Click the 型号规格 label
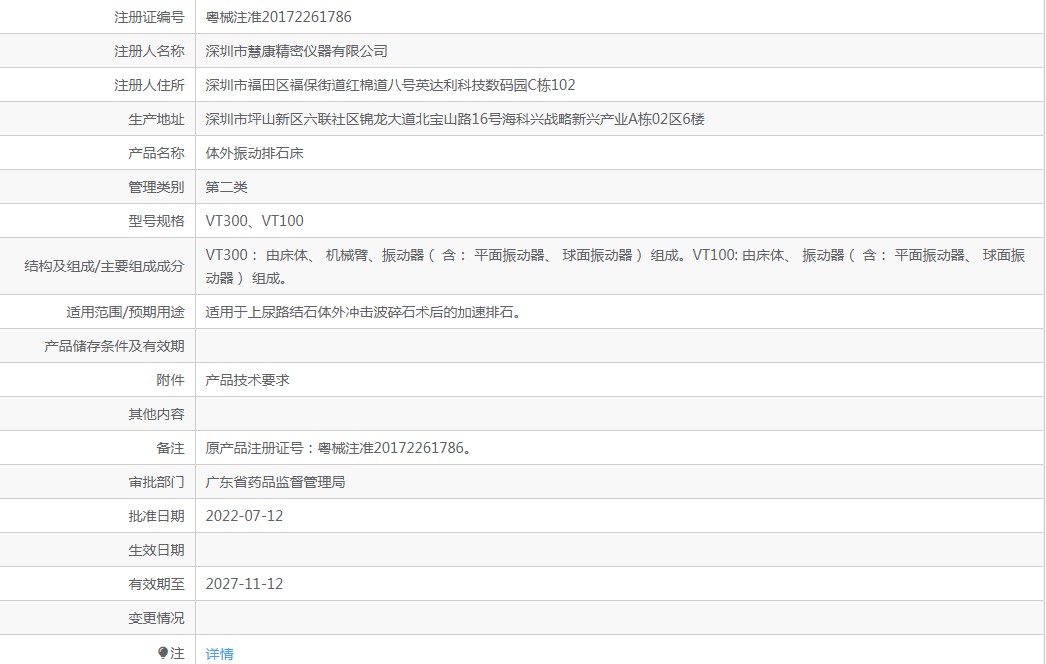Image resolution: width=1046 pixels, height=664 pixels. (x=156, y=221)
